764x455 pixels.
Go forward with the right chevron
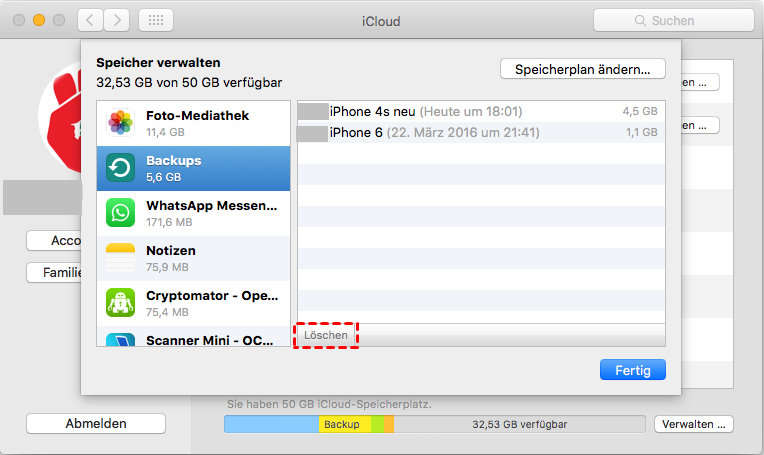point(117,20)
